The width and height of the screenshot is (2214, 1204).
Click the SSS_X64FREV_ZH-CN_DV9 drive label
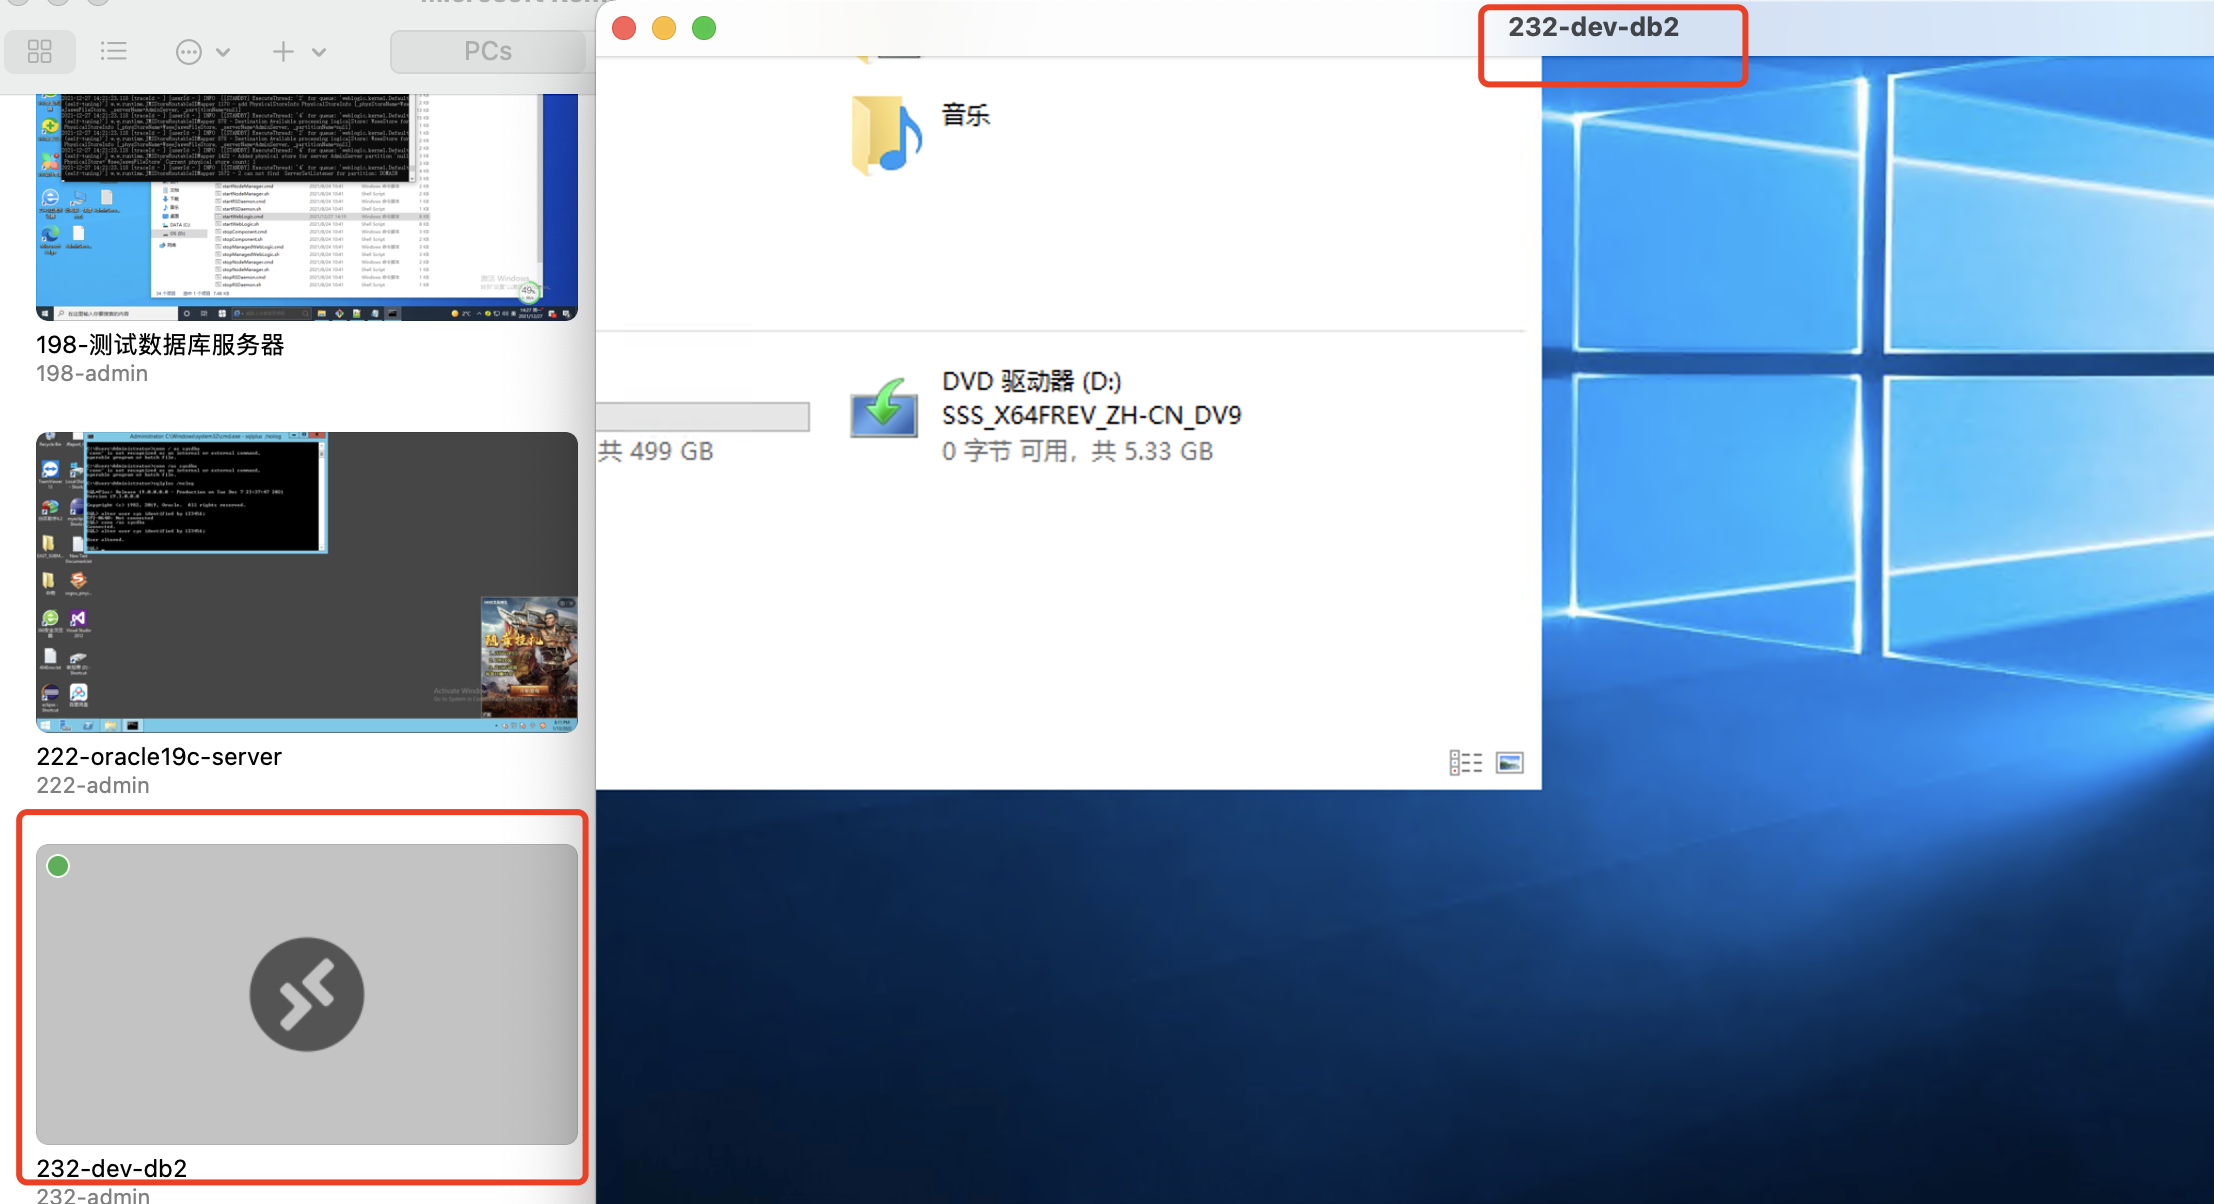[1091, 415]
